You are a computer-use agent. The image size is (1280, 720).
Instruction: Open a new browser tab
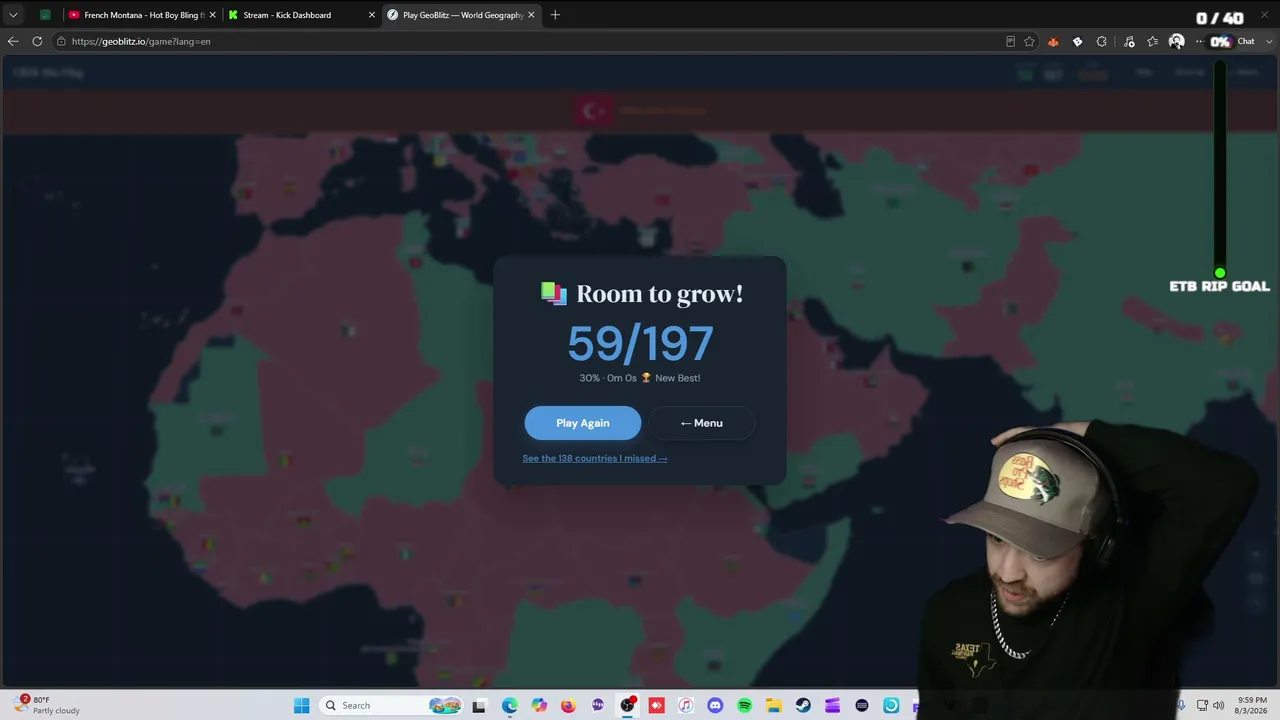click(555, 15)
